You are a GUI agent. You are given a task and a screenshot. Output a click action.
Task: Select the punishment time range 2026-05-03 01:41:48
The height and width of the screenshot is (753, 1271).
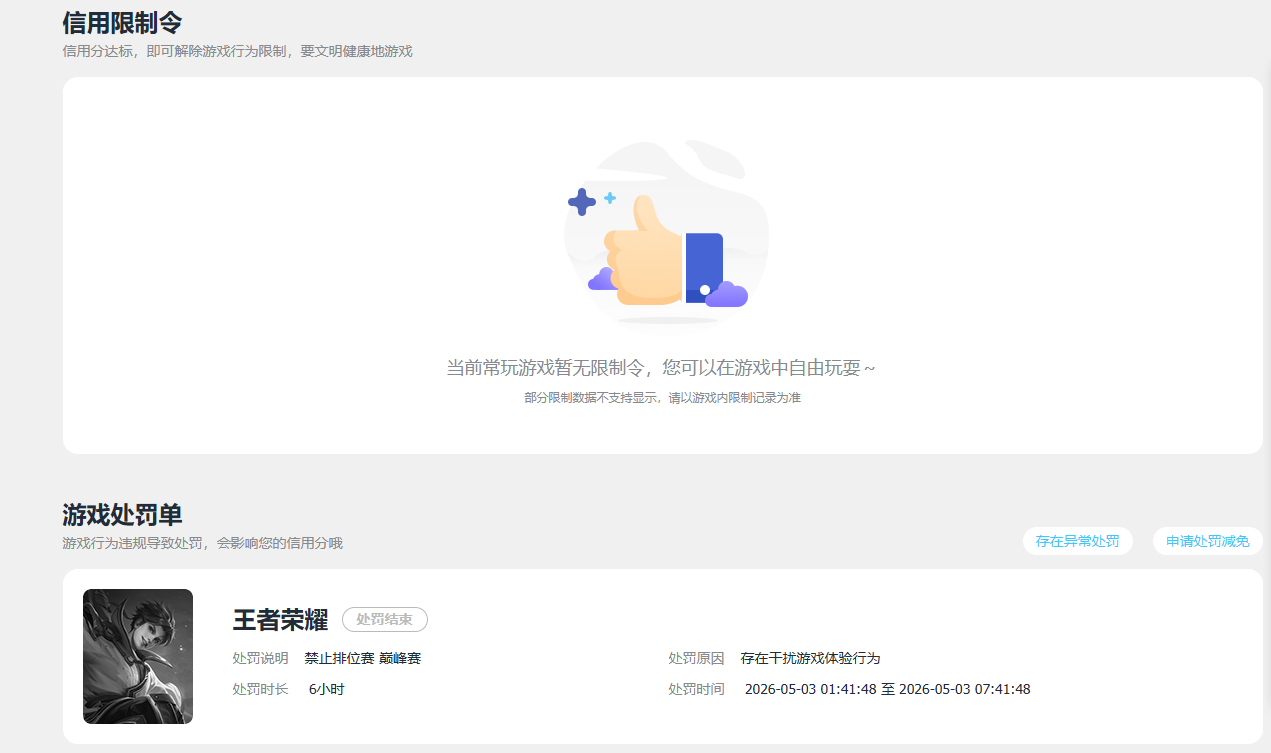coord(811,689)
